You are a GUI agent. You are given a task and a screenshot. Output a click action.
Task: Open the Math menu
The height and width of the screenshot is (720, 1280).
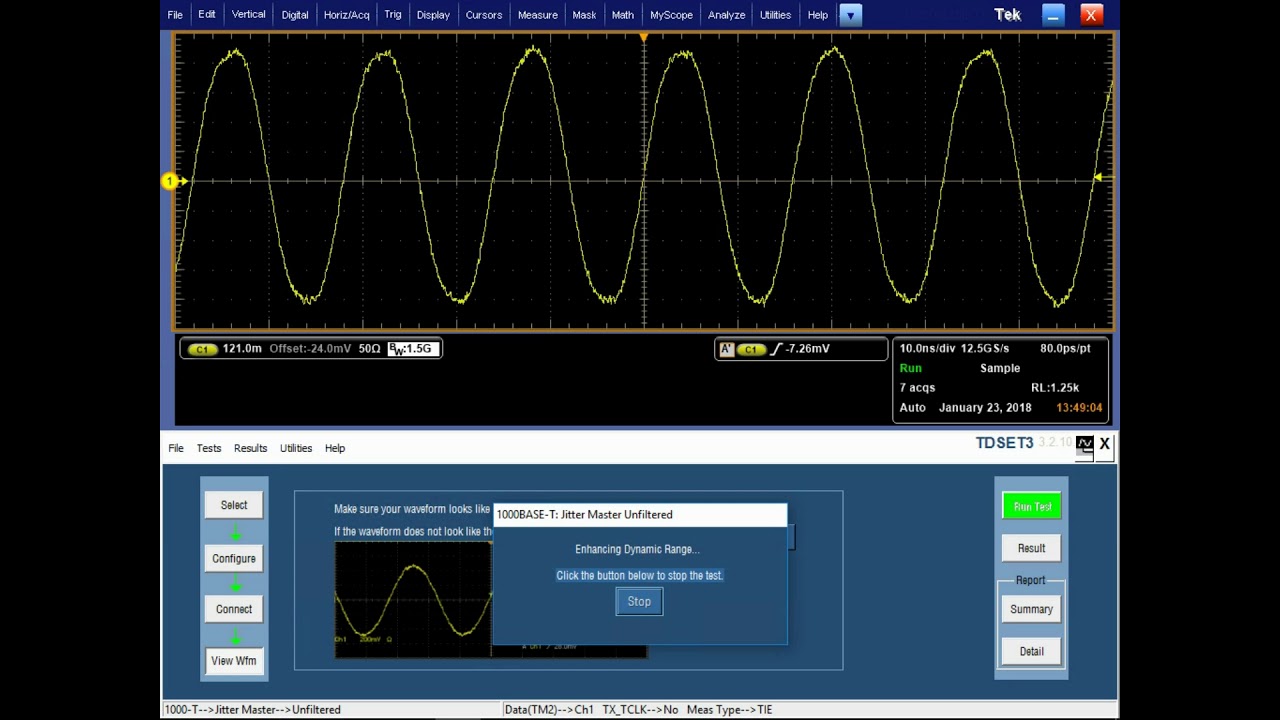click(623, 15)
